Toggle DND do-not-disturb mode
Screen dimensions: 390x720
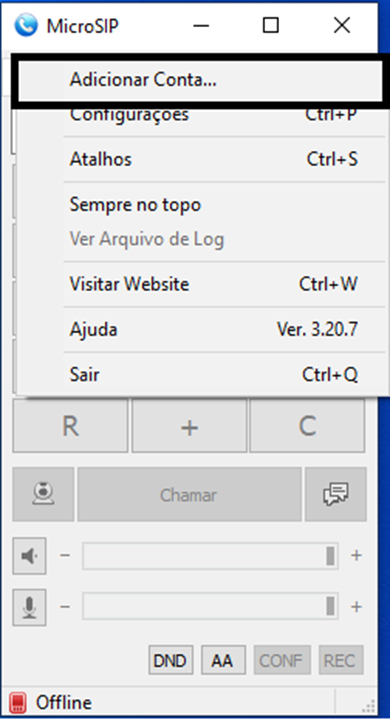170,660
